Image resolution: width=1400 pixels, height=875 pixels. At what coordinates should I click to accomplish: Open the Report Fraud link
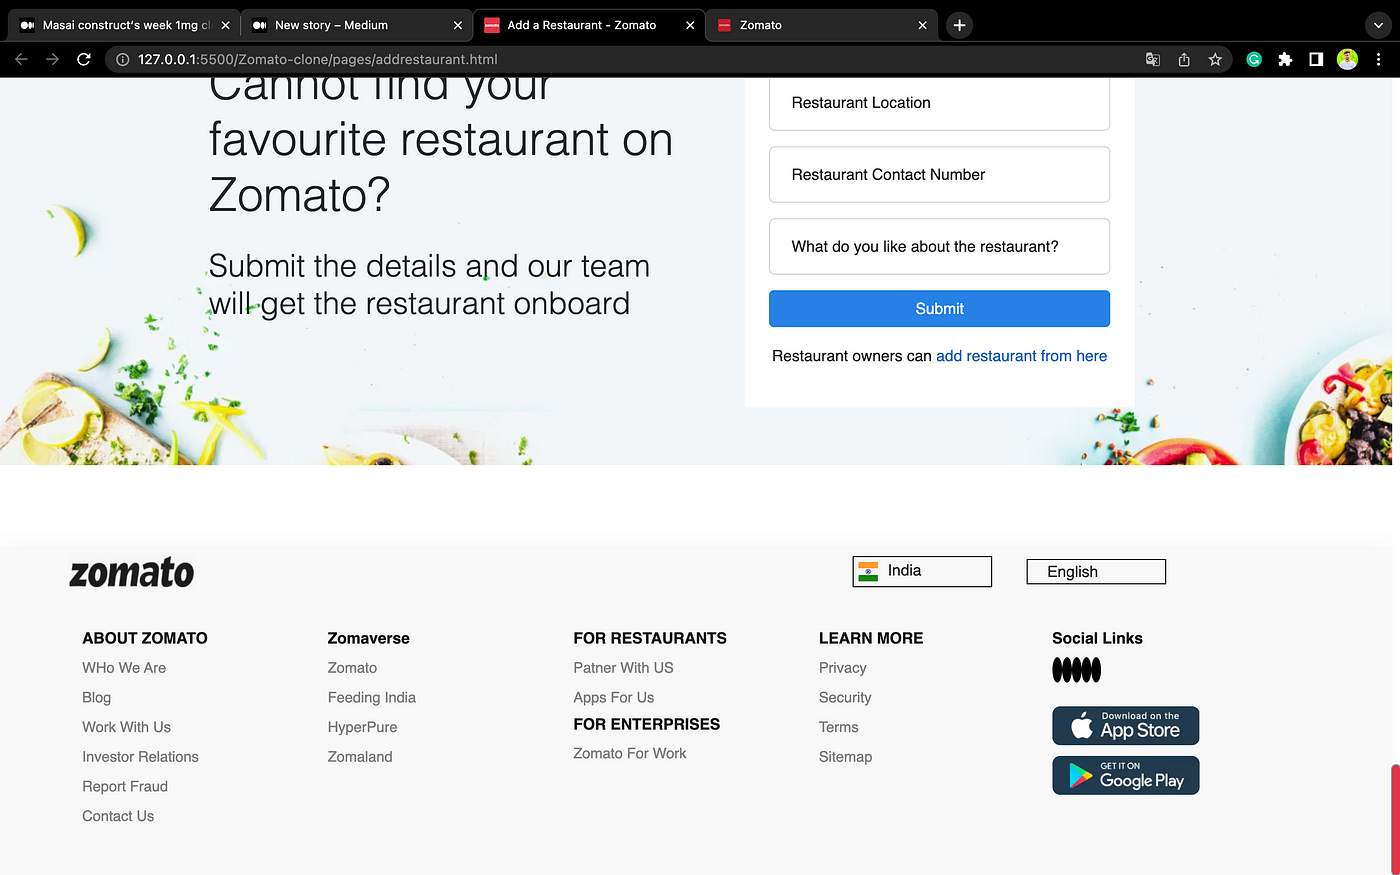click(125, 787)
